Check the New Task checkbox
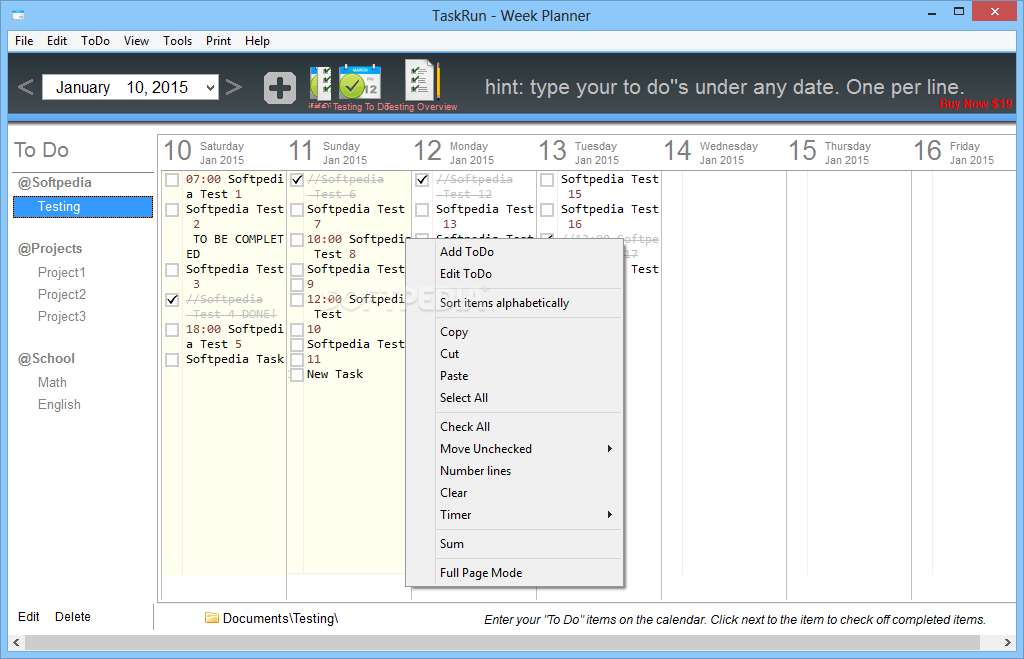This screenshot has width=1024, height=659. (x=297, y=375)
